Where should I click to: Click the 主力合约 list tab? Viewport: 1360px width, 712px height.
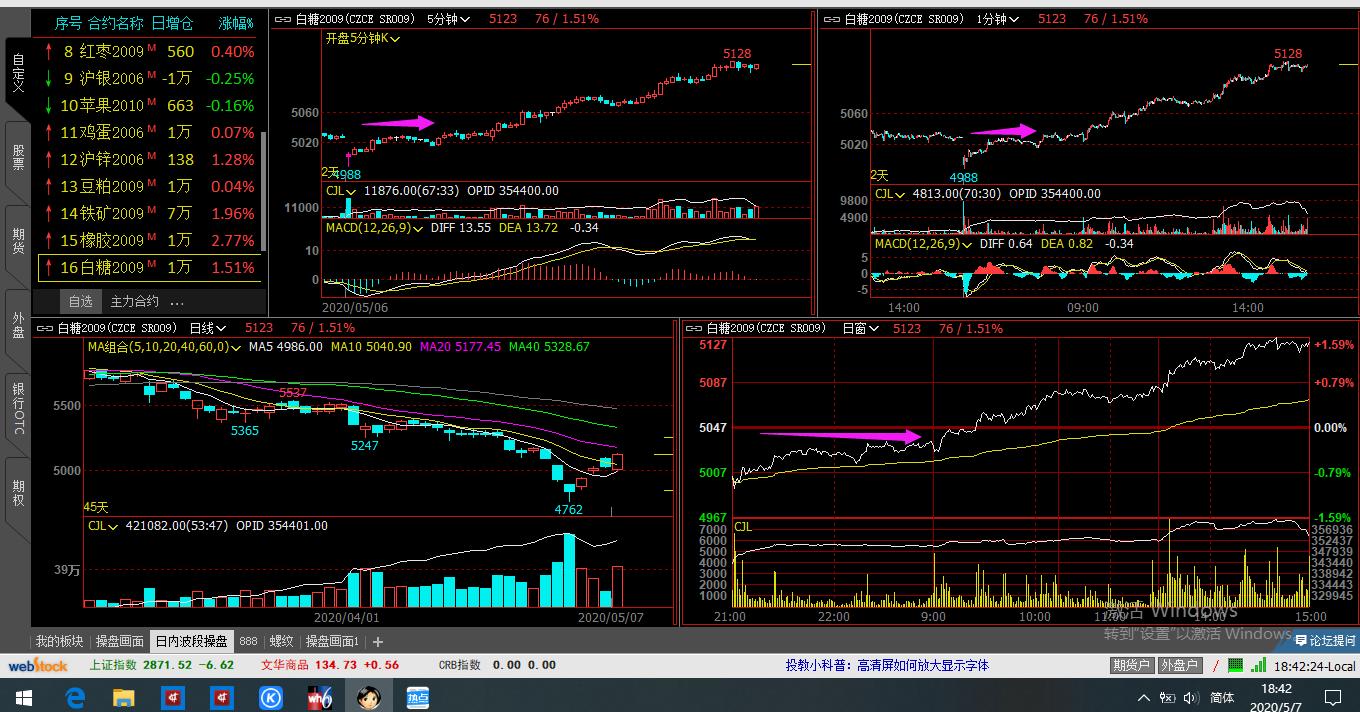pos(134,301)
